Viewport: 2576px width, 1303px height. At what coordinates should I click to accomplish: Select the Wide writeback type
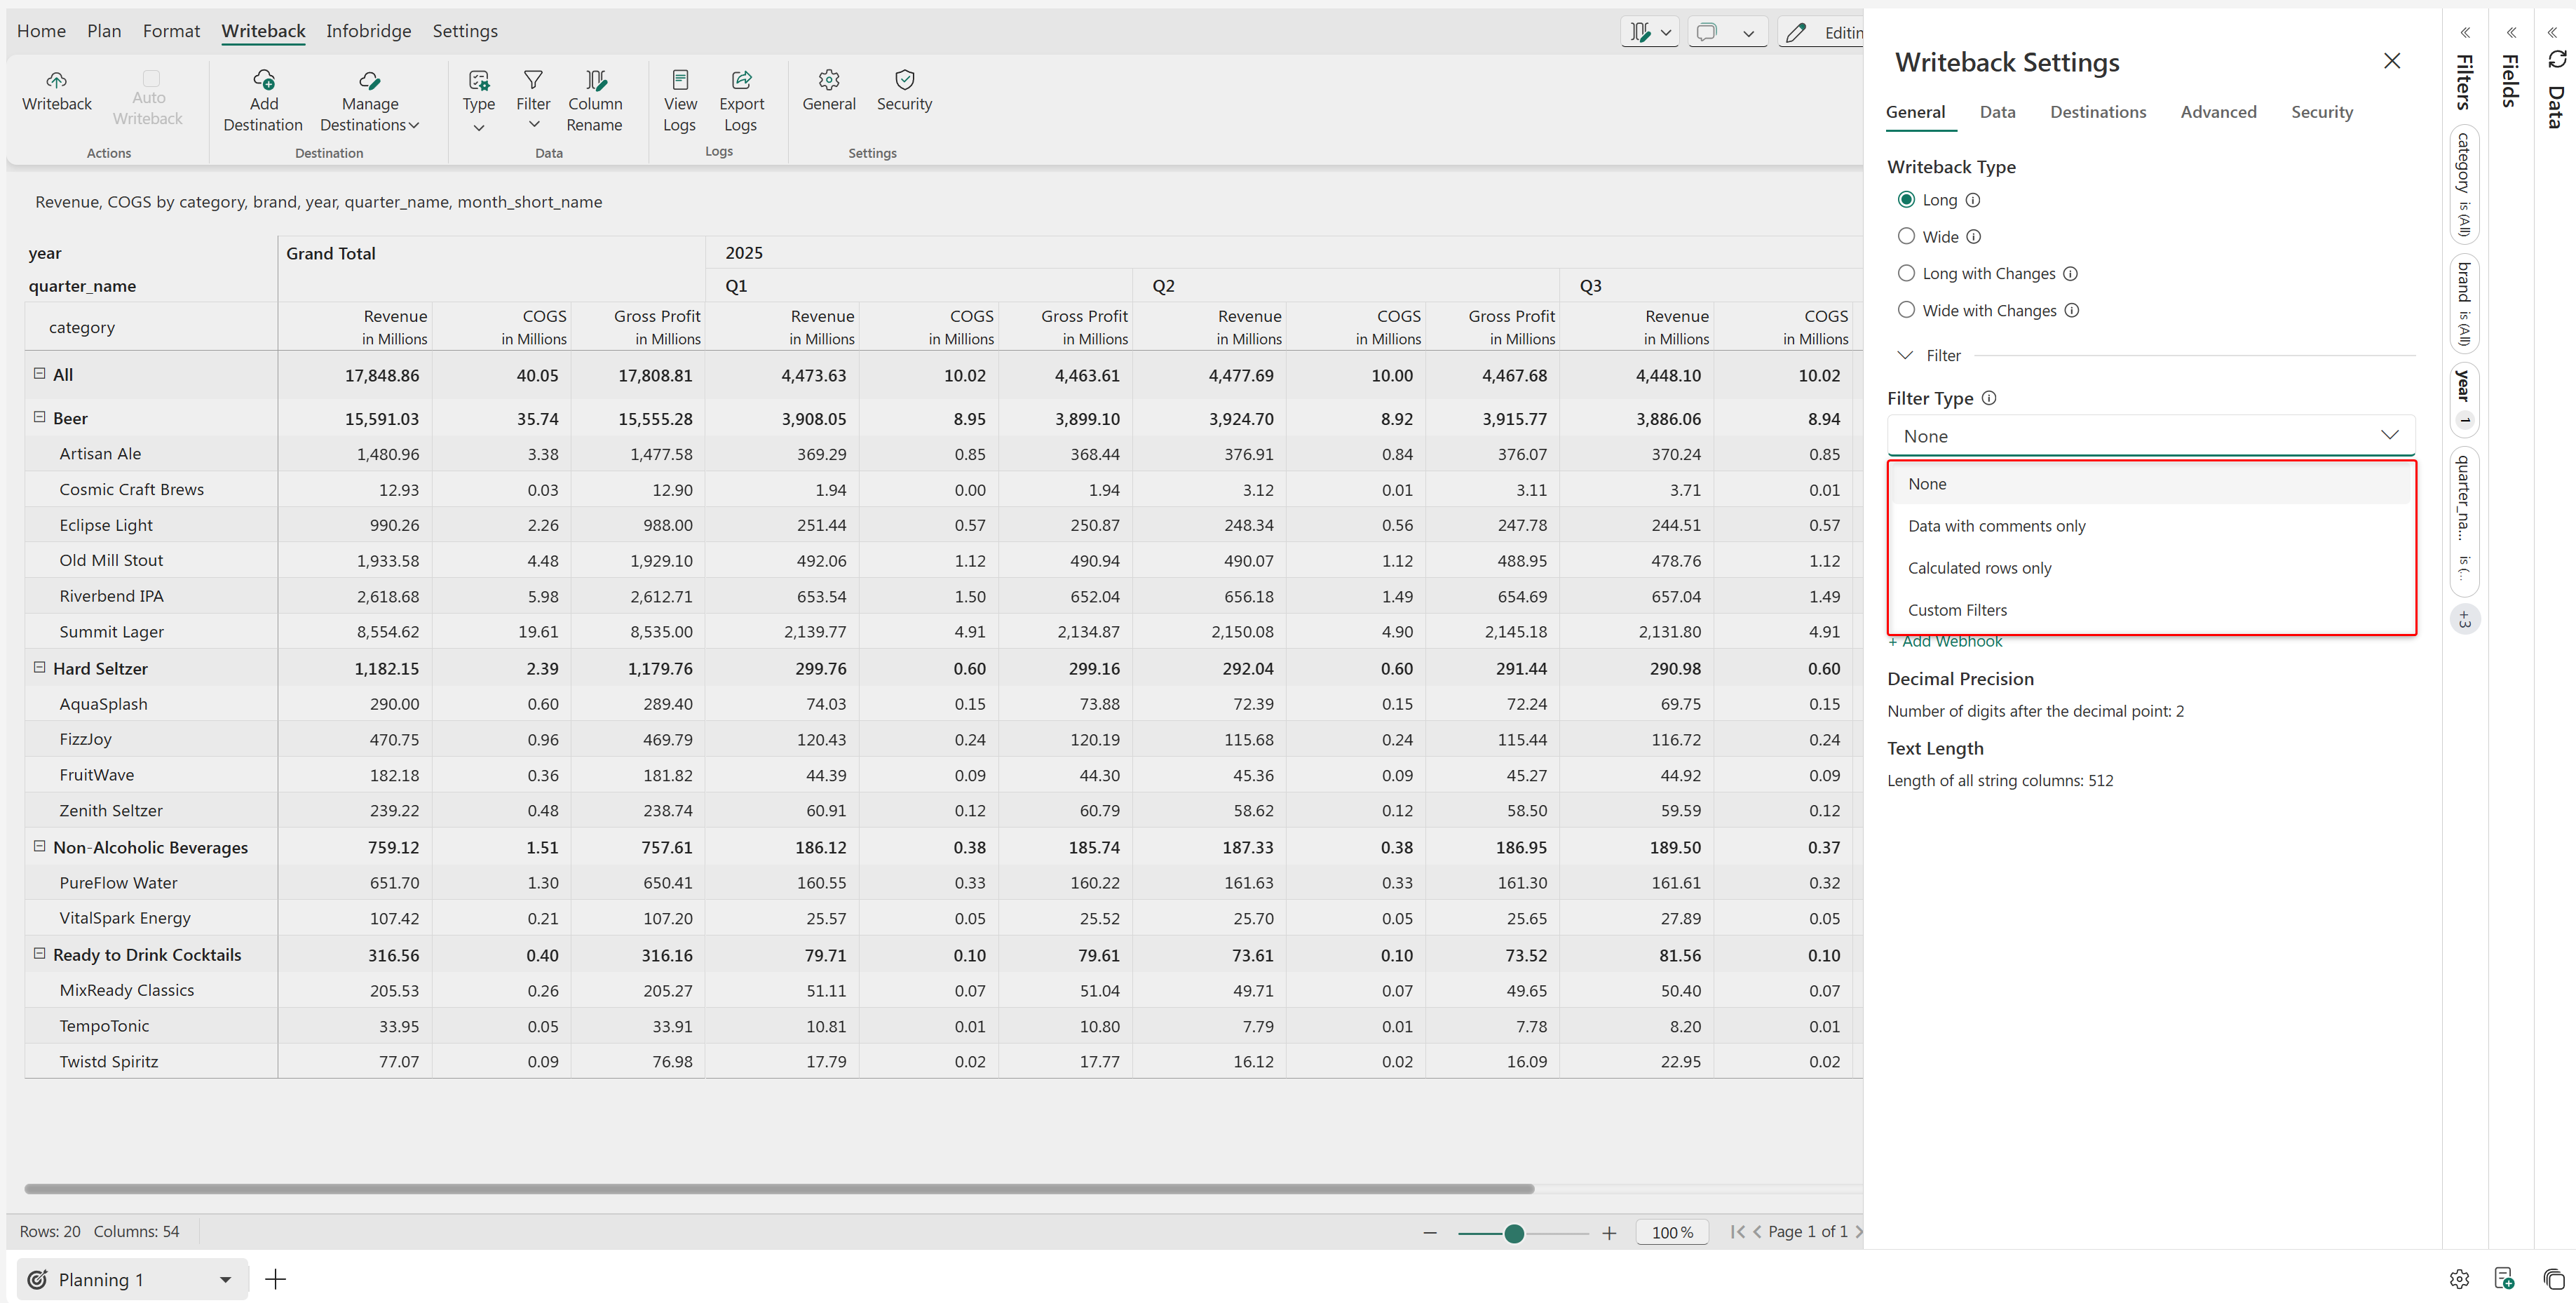click(1906, 237)
